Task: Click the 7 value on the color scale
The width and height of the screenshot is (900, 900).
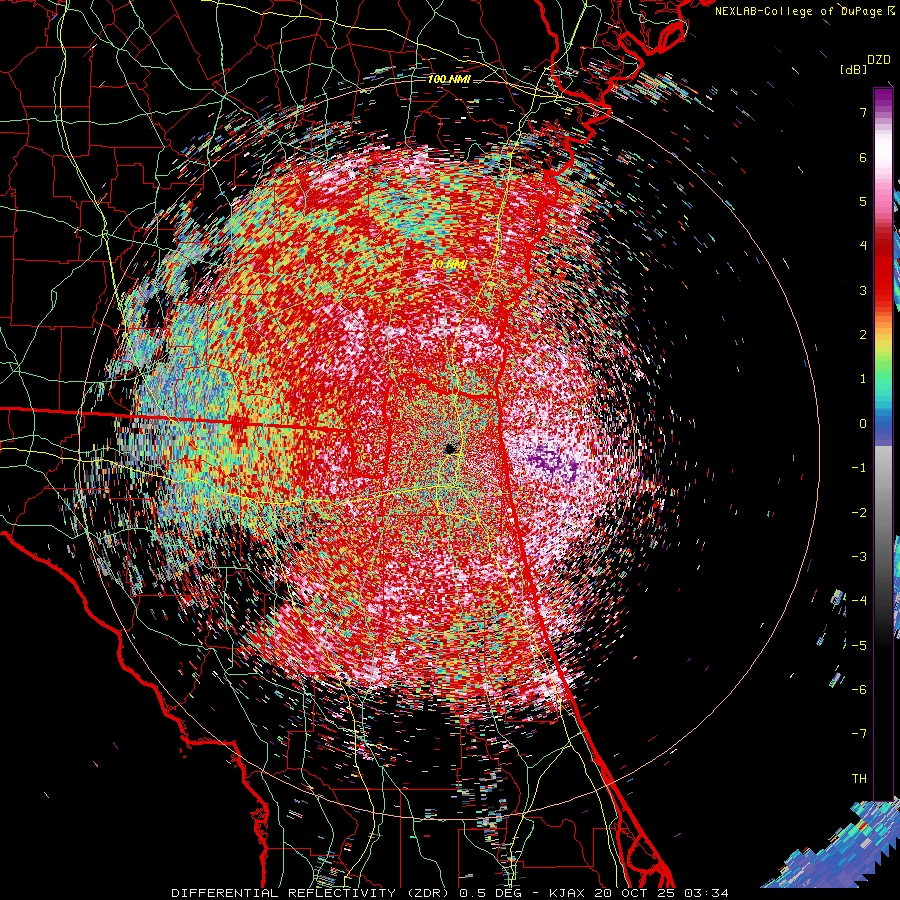Action: click(863, 112)
